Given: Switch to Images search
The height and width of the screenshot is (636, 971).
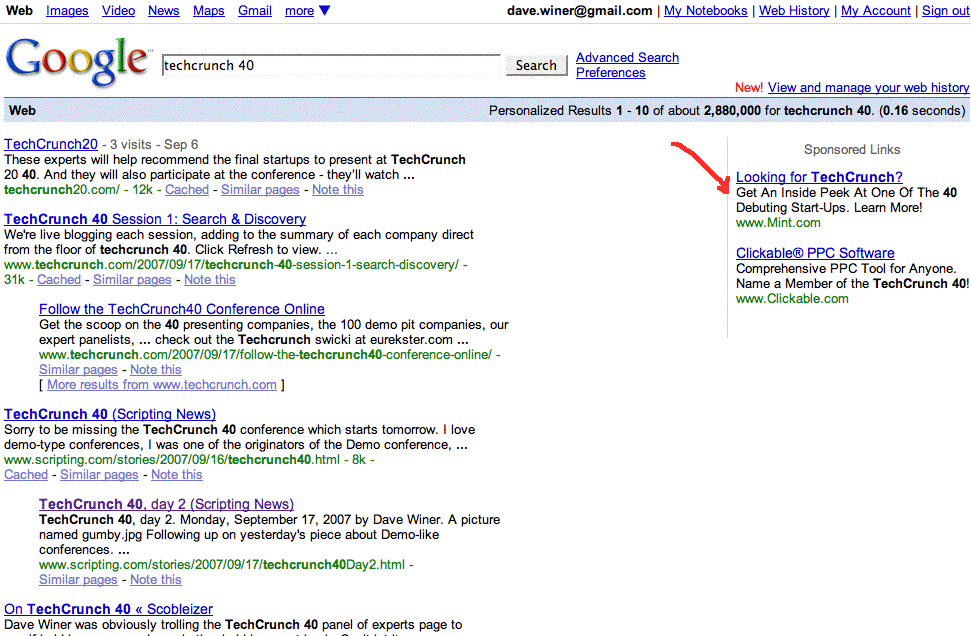Looking at the screenshot, I should tap(67, 11).
